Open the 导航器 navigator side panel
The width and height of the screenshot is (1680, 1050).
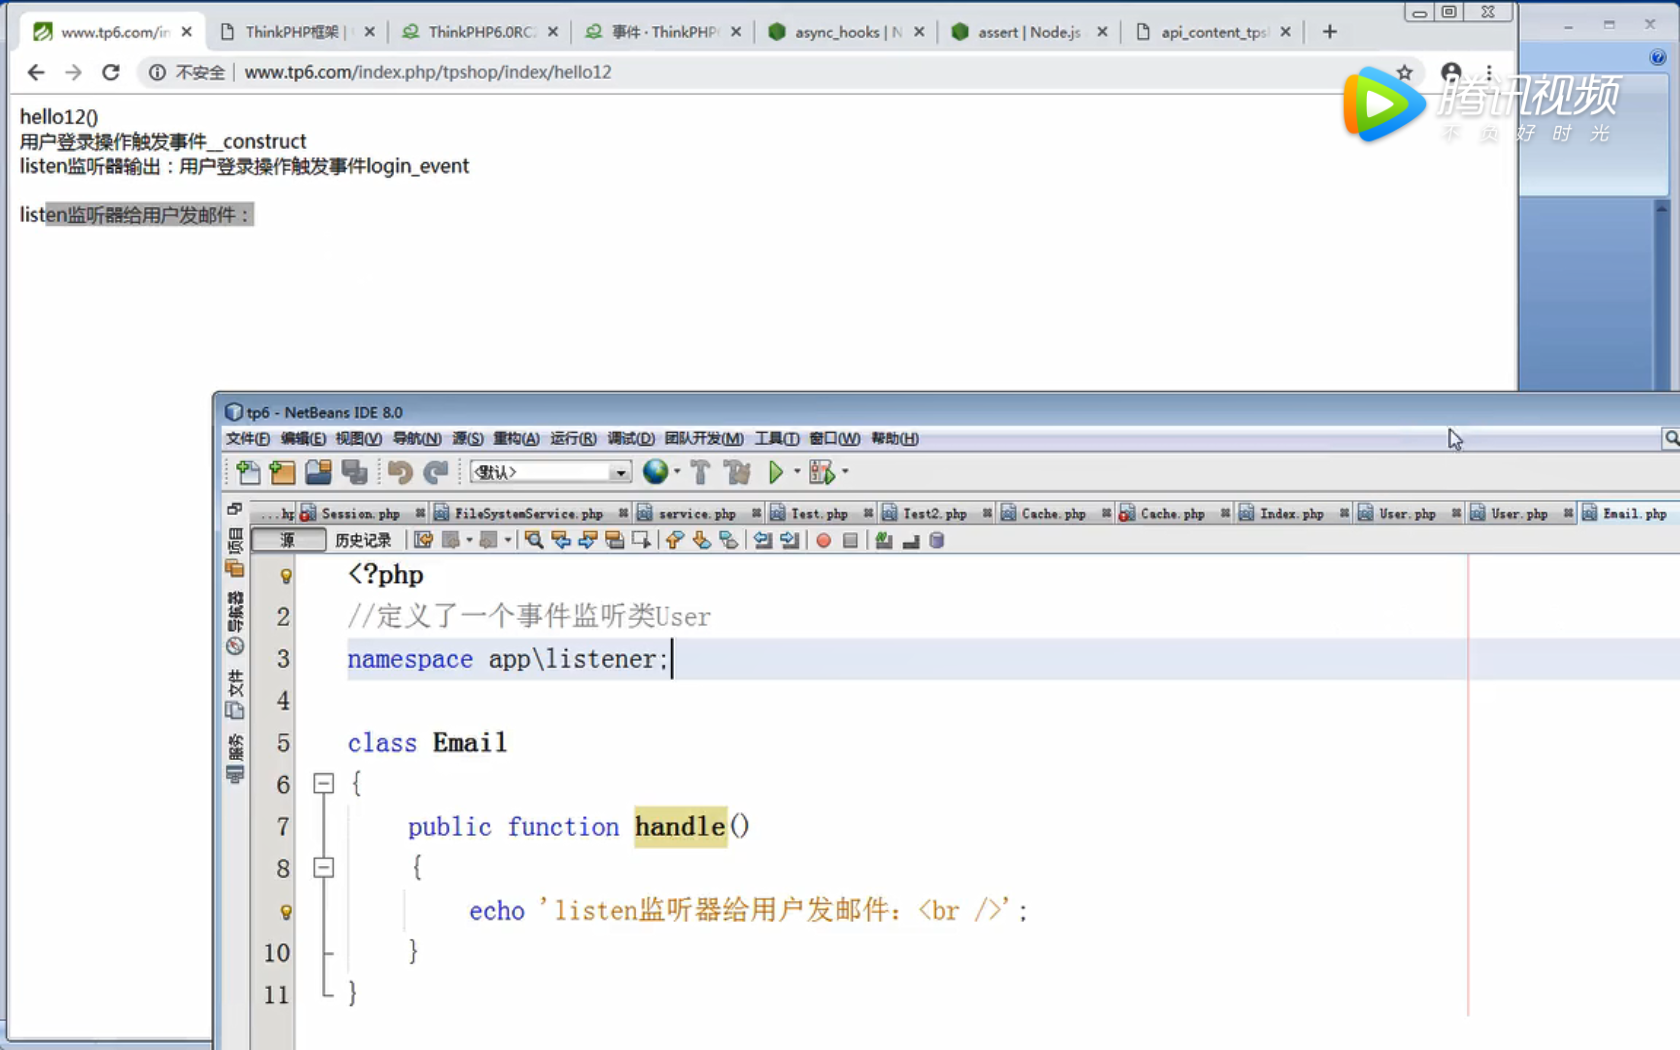click(236, 624)
